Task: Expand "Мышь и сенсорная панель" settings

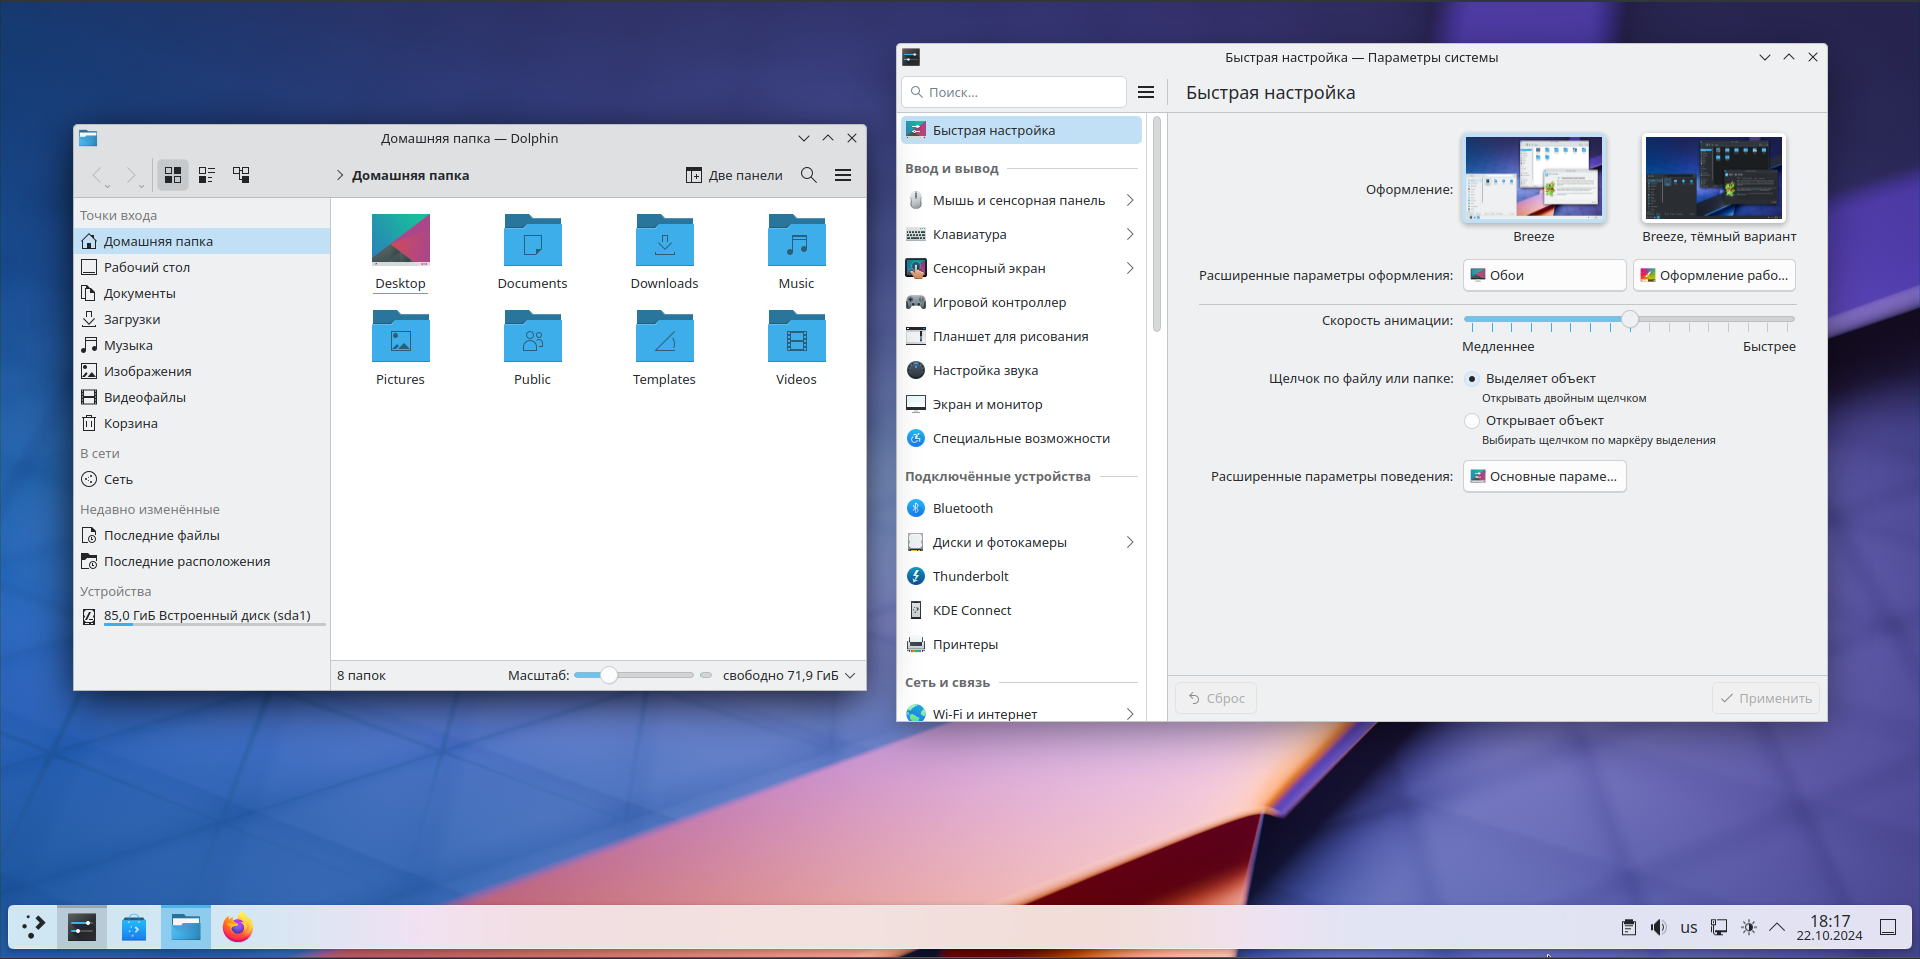Action: [1020, 201]
